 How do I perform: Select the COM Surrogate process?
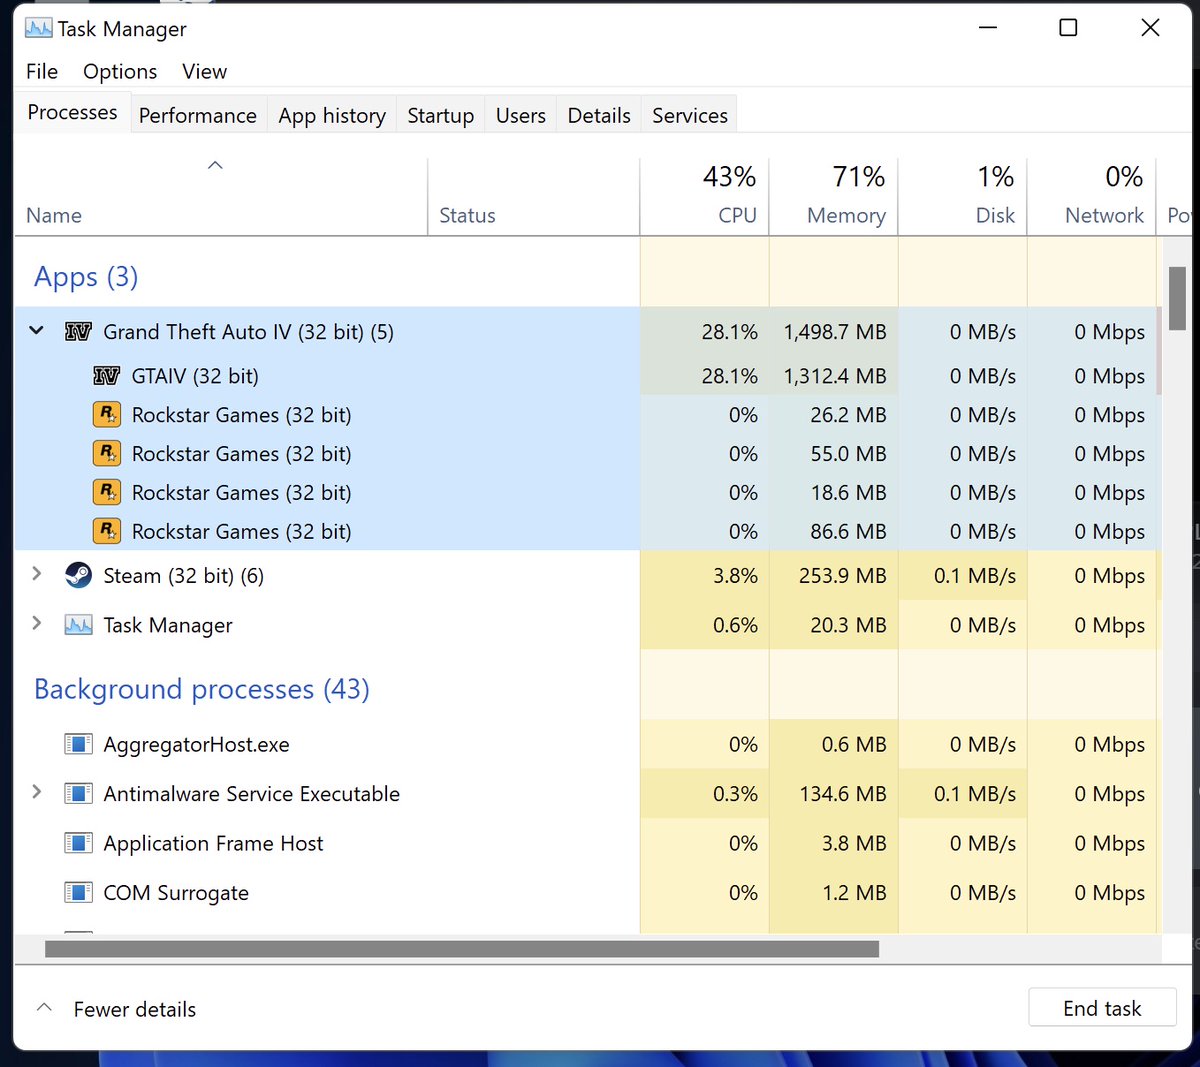click(176, 893)
